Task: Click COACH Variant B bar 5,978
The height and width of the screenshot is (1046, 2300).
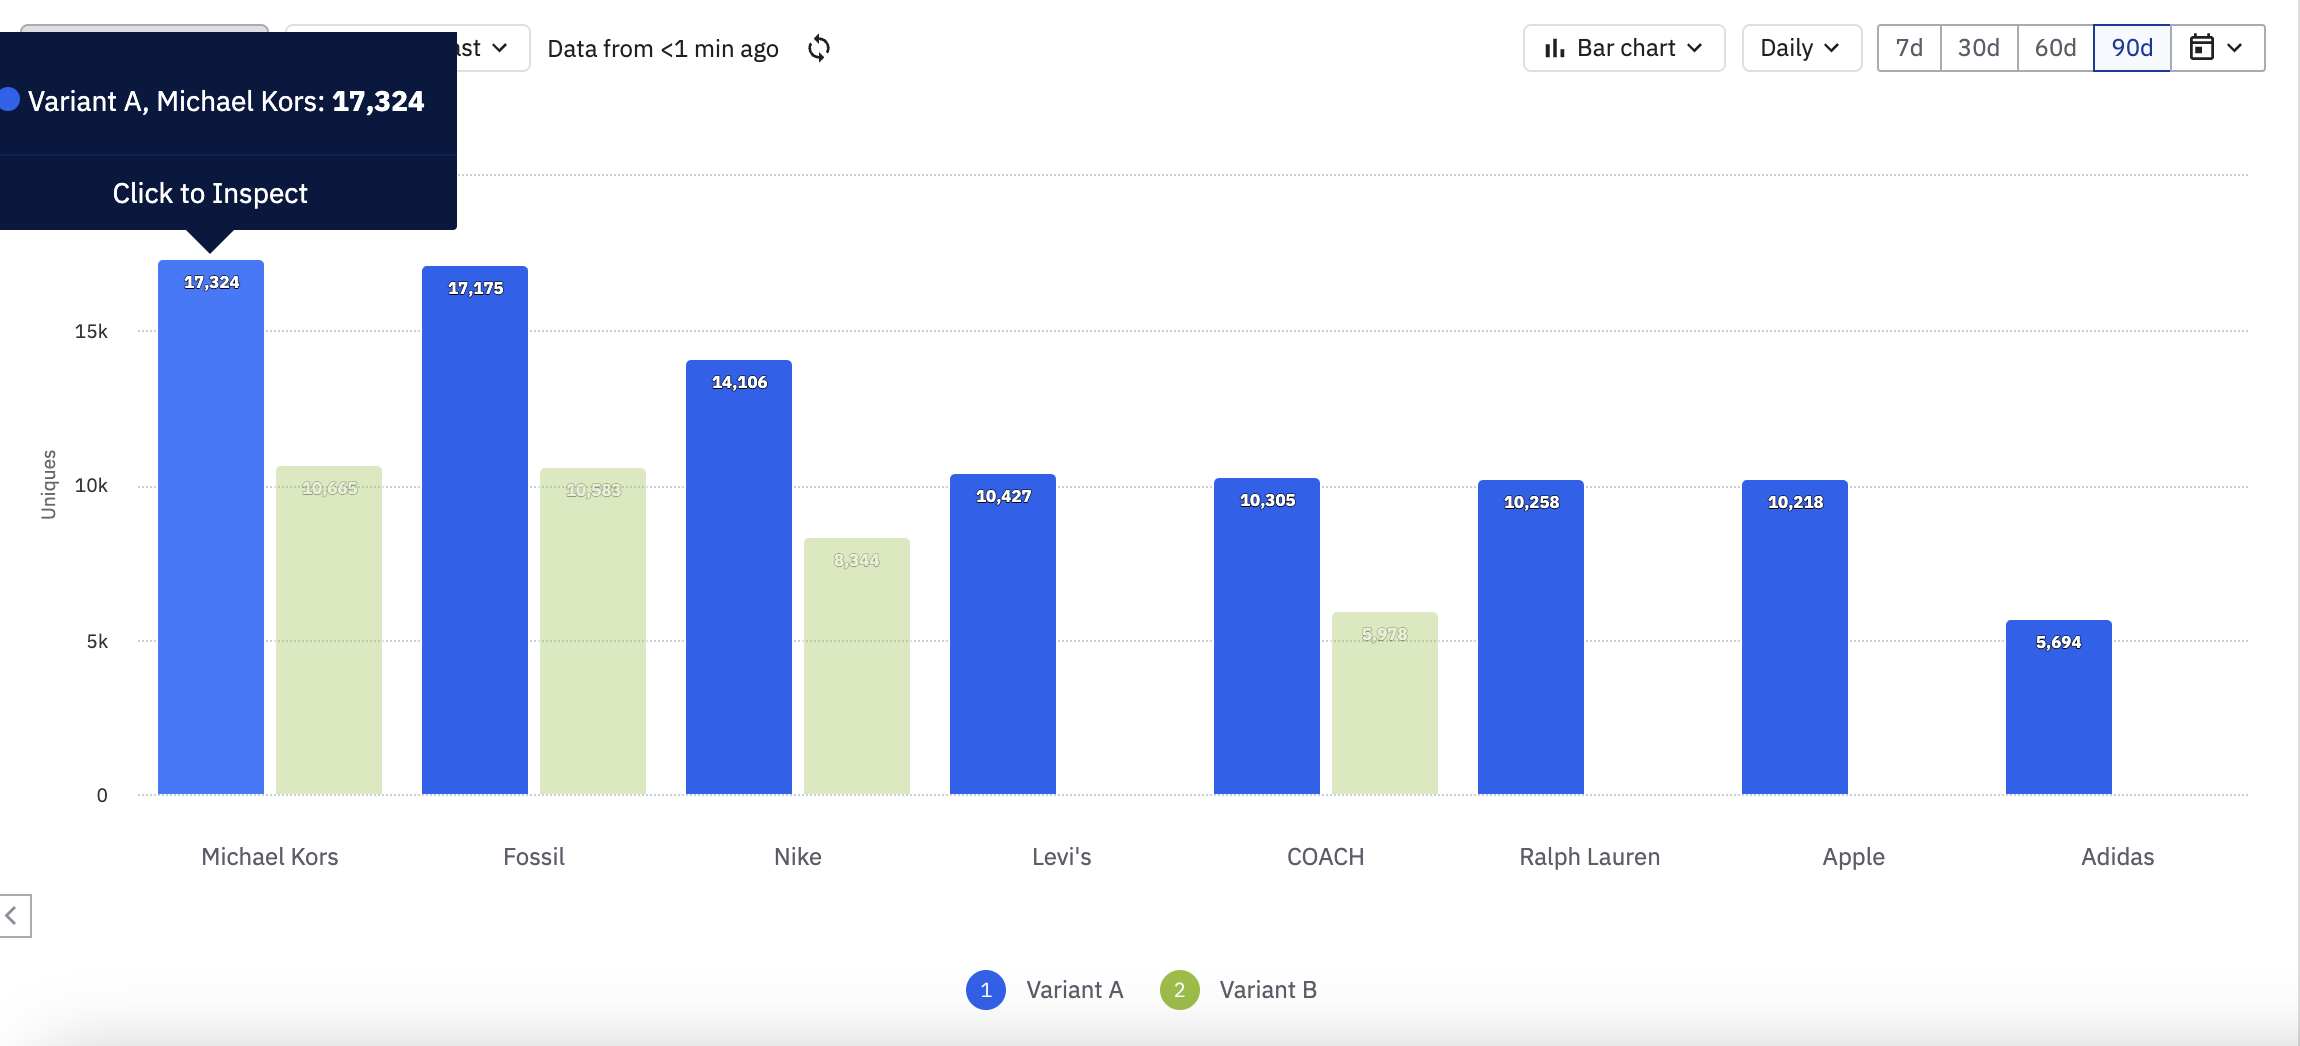Action: (1385, 703)
